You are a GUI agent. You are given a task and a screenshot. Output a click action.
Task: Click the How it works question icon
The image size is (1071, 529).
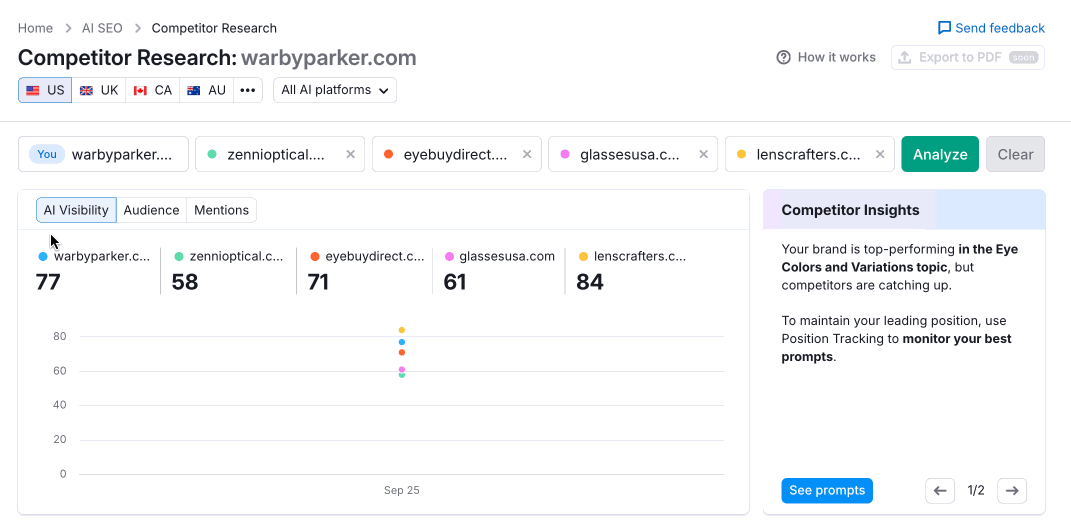783,57
